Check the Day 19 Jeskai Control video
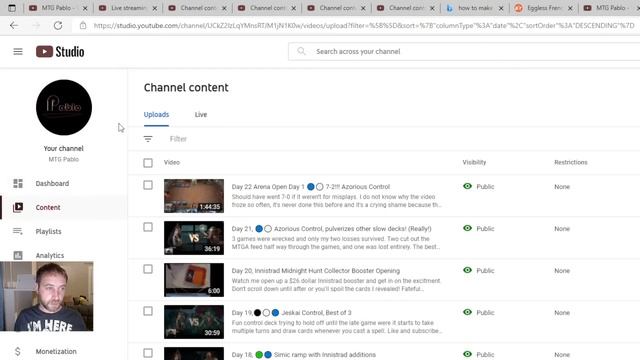The image size is (640, 360). point(148,311)
